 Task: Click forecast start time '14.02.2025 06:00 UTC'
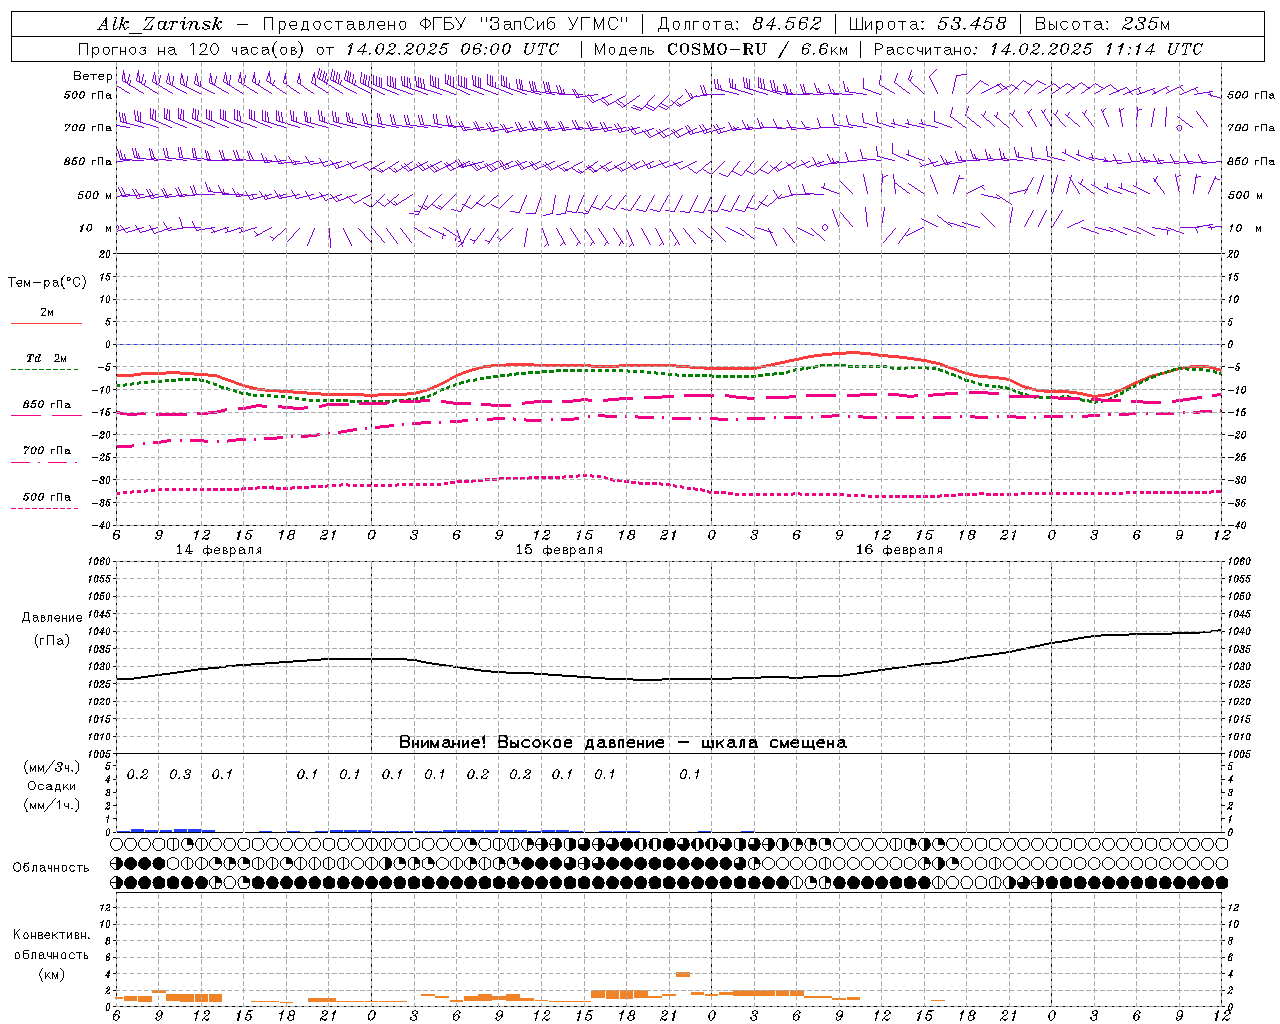452,49
